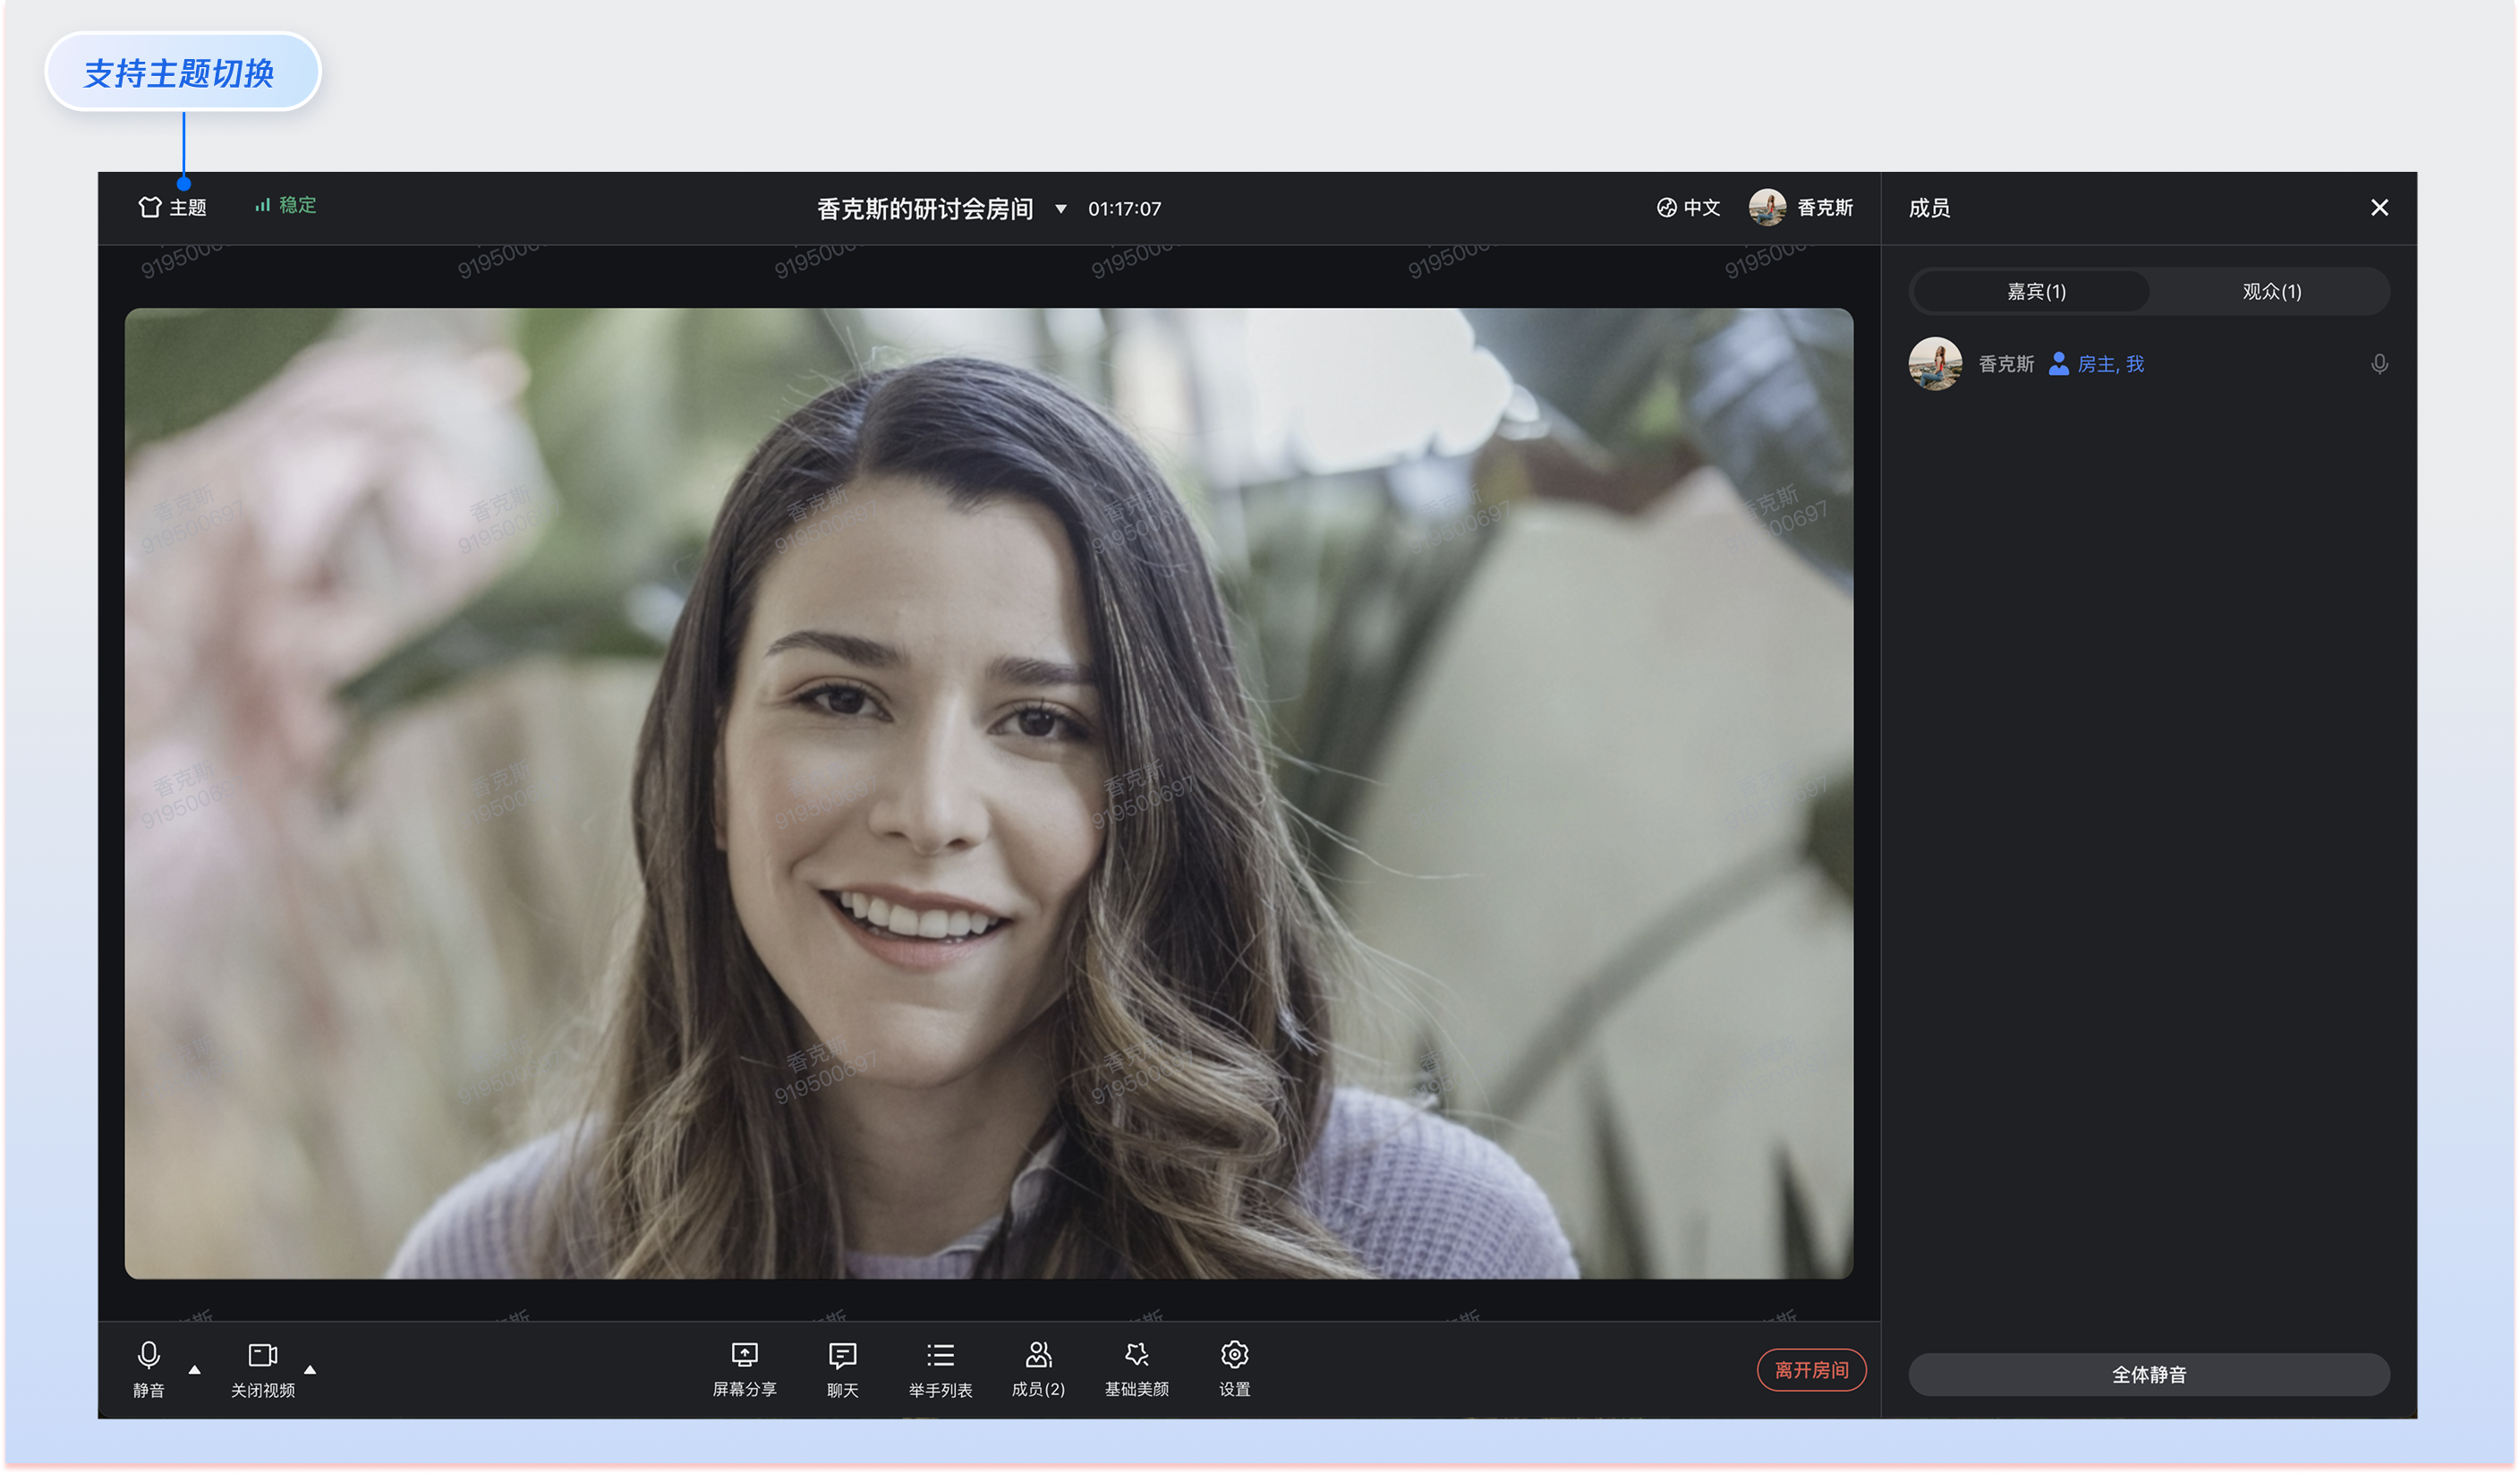Toggle 关闭视频 camera off

point(262,1367)
